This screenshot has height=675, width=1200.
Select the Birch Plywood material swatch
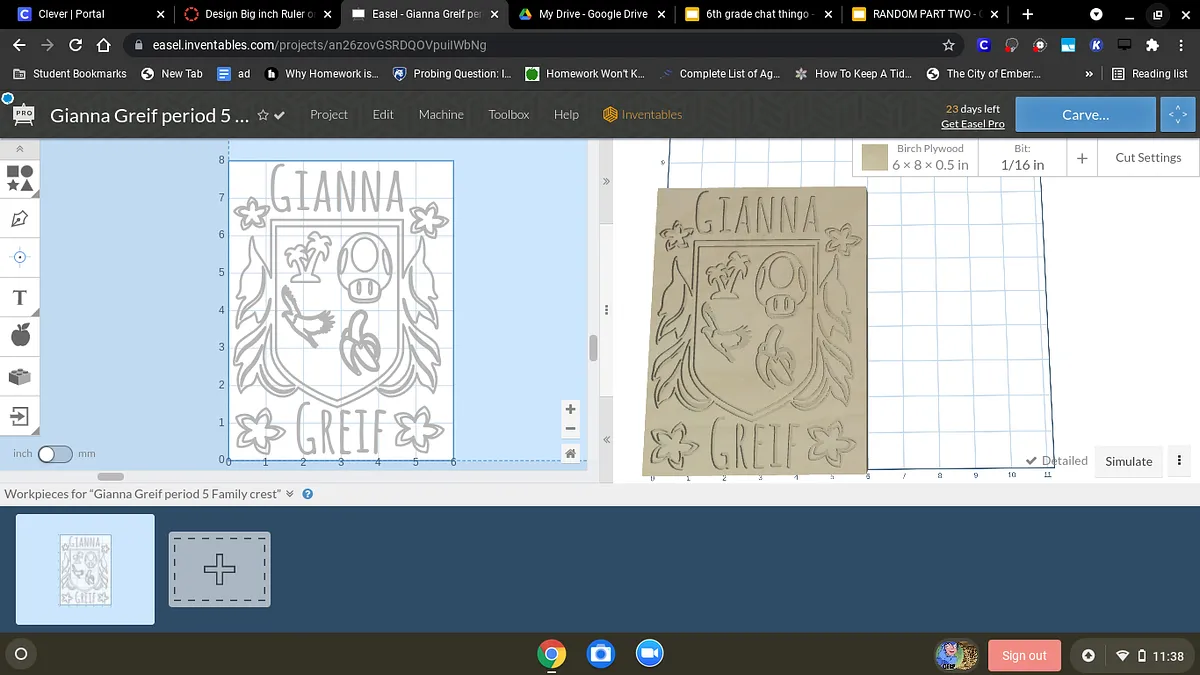click(x=875, y=158)
